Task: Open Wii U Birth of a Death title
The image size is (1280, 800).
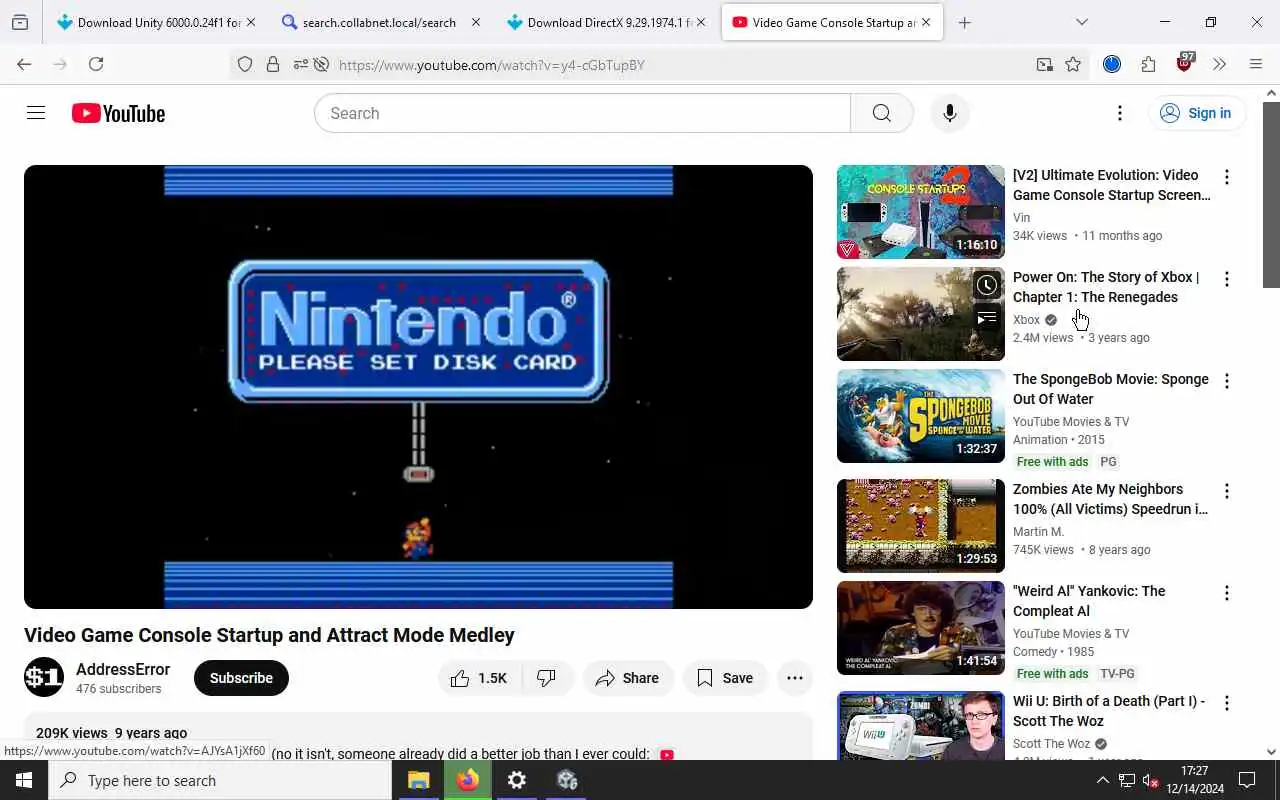Action: click(1109, 711)
